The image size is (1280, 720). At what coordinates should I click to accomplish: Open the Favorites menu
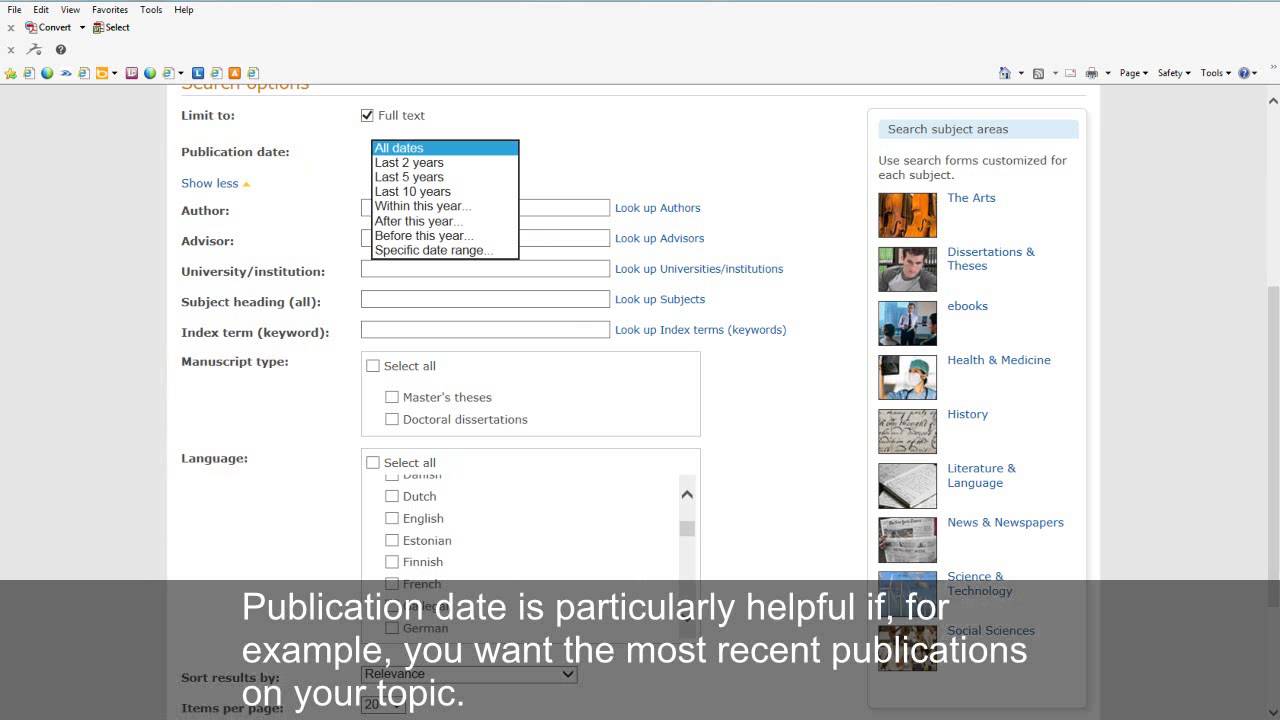point(110,10)
